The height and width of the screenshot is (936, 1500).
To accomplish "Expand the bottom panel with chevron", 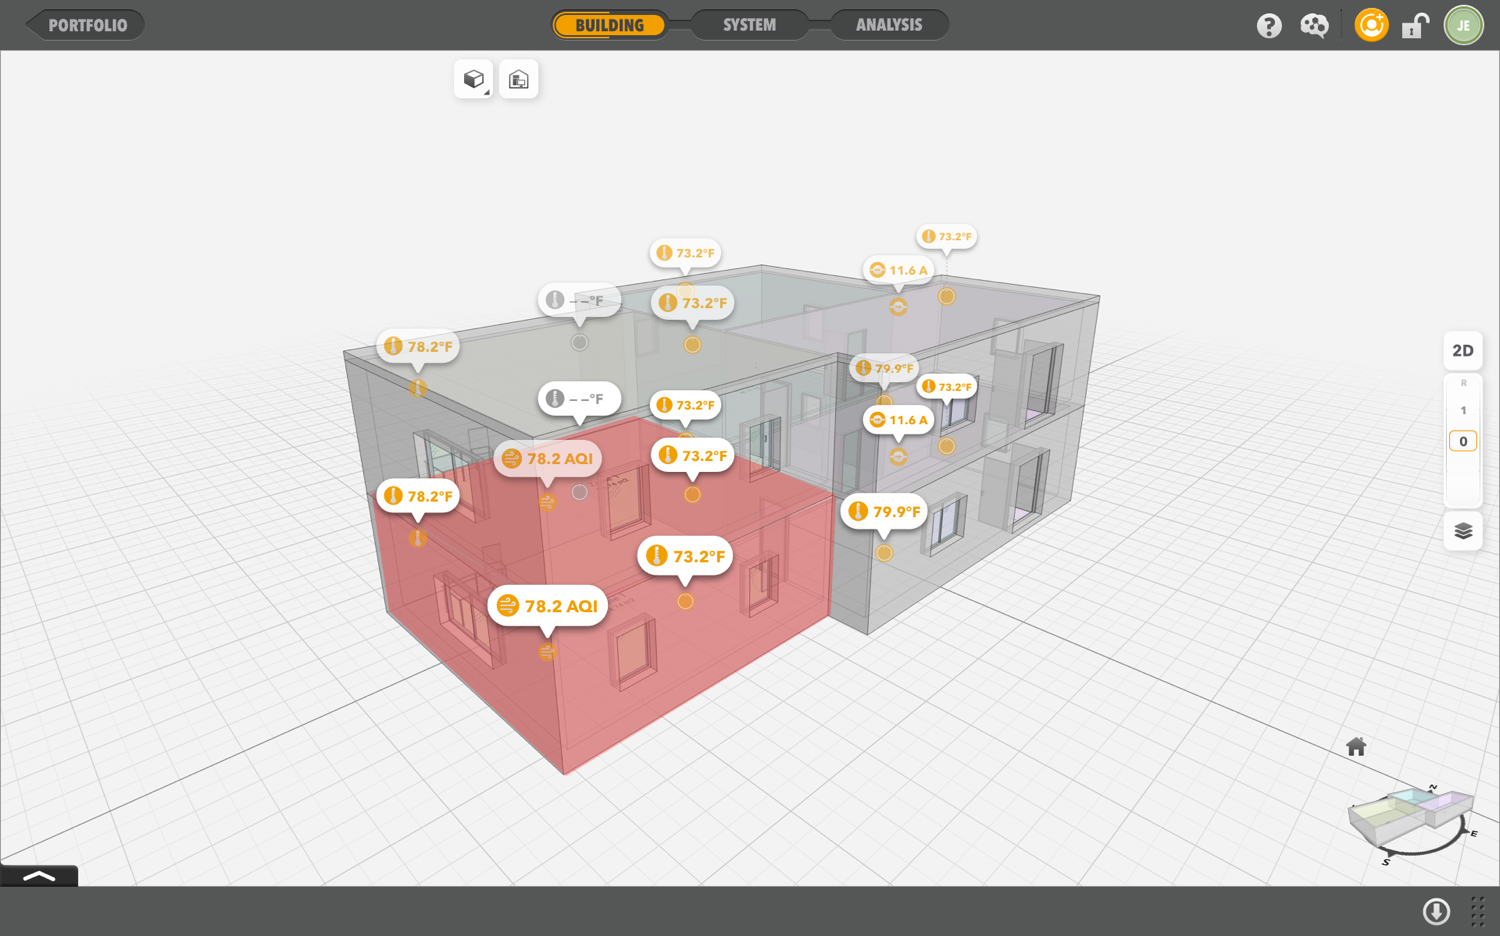I will coord(39,876).
